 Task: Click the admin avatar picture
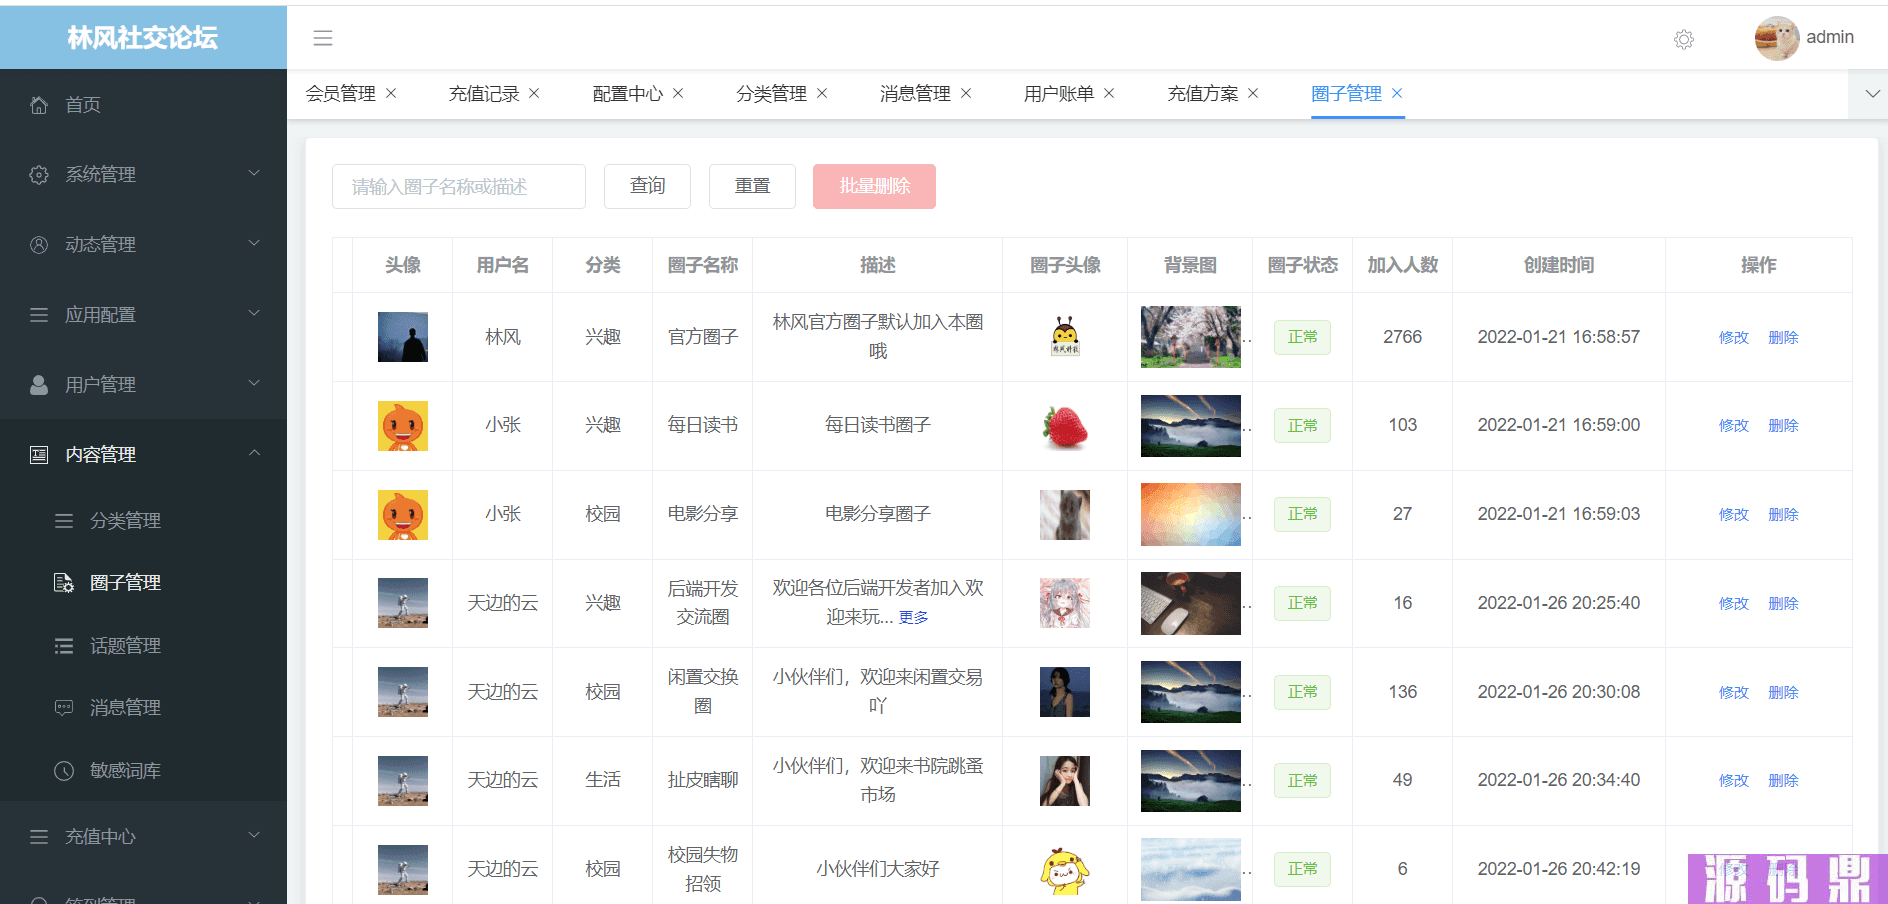[1777, 38]
